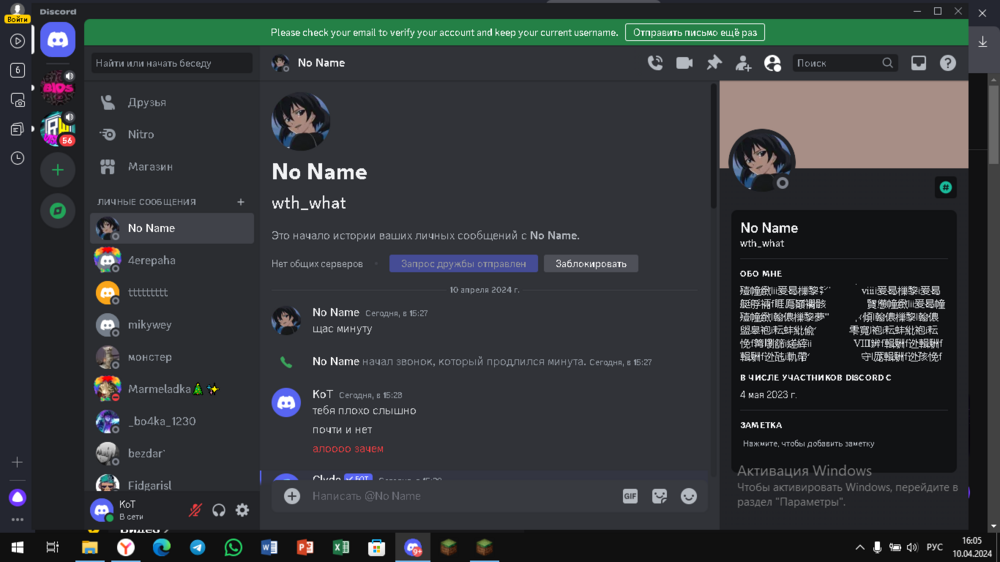Click the Discord home button
The width and height of the screenshot is (1000, 562).
click(x=57, y=40)
